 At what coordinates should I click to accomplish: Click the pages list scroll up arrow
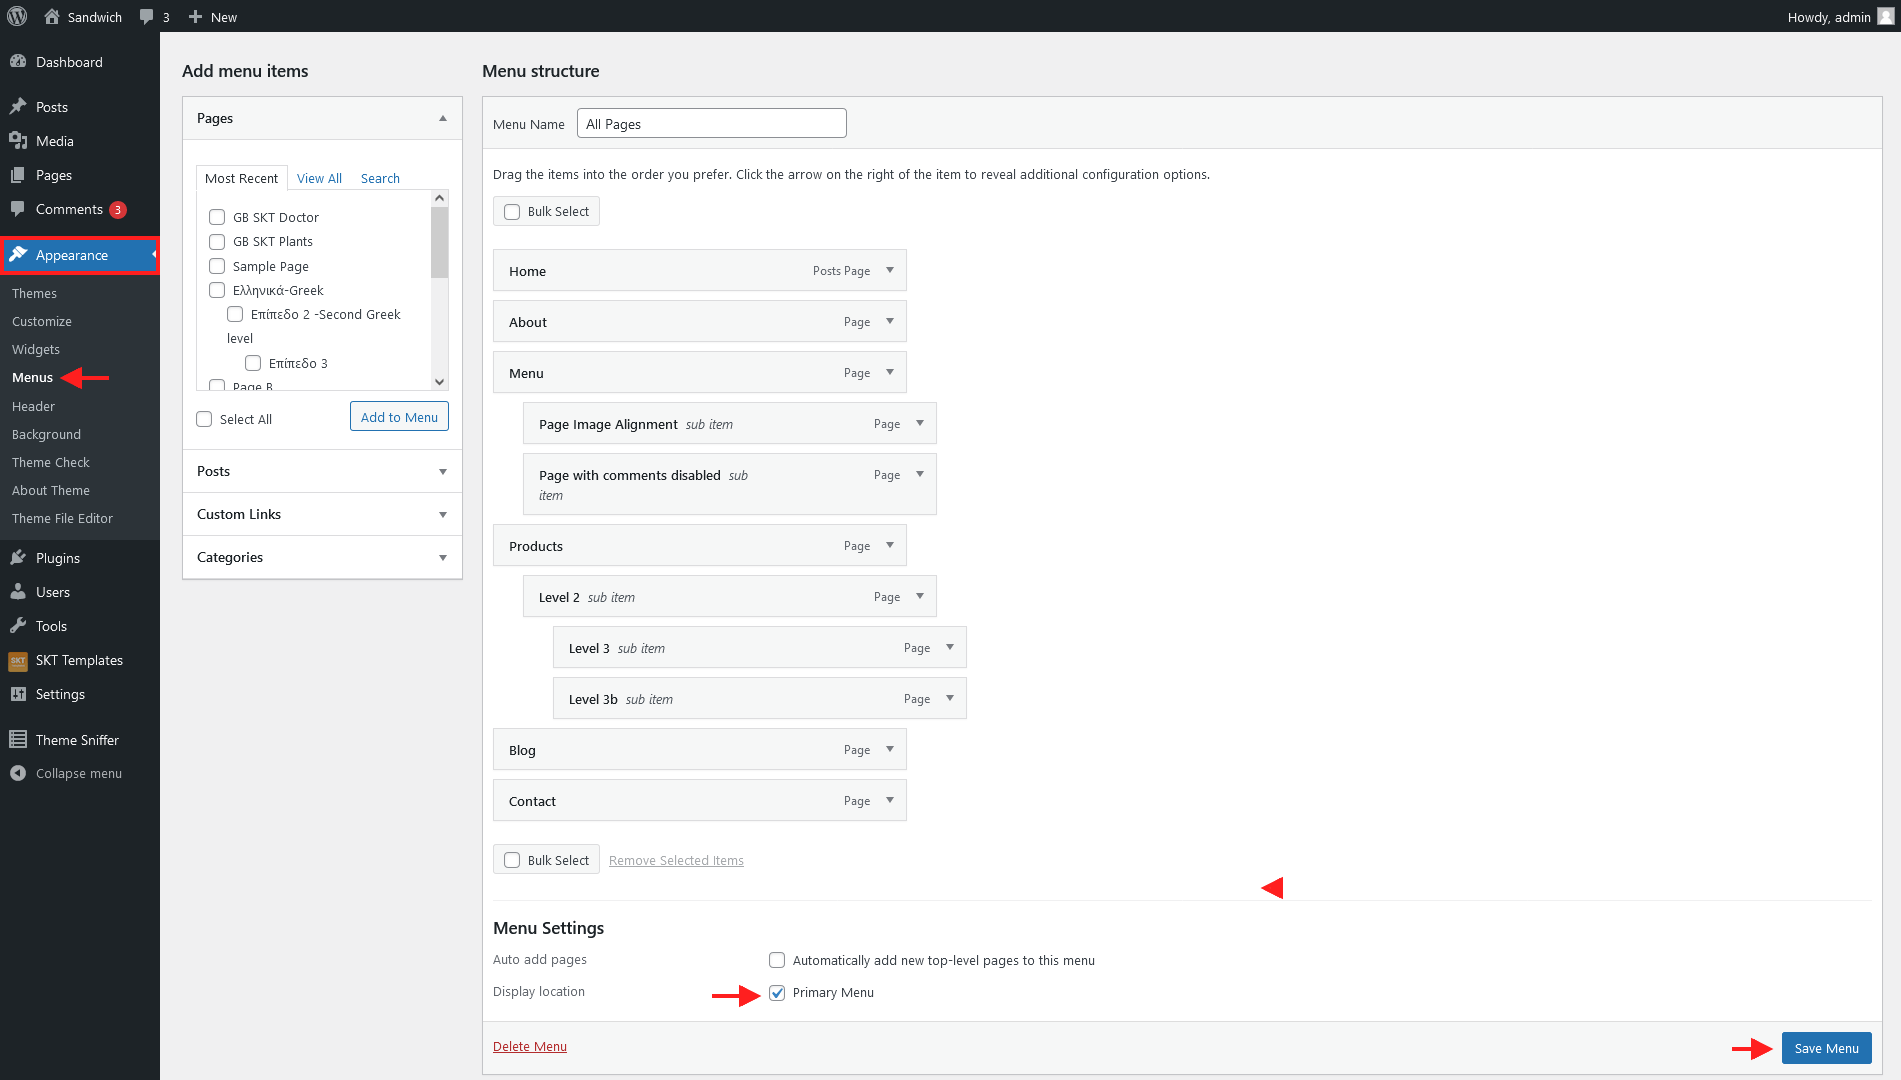pyautogui.click(x=439, y=198)
